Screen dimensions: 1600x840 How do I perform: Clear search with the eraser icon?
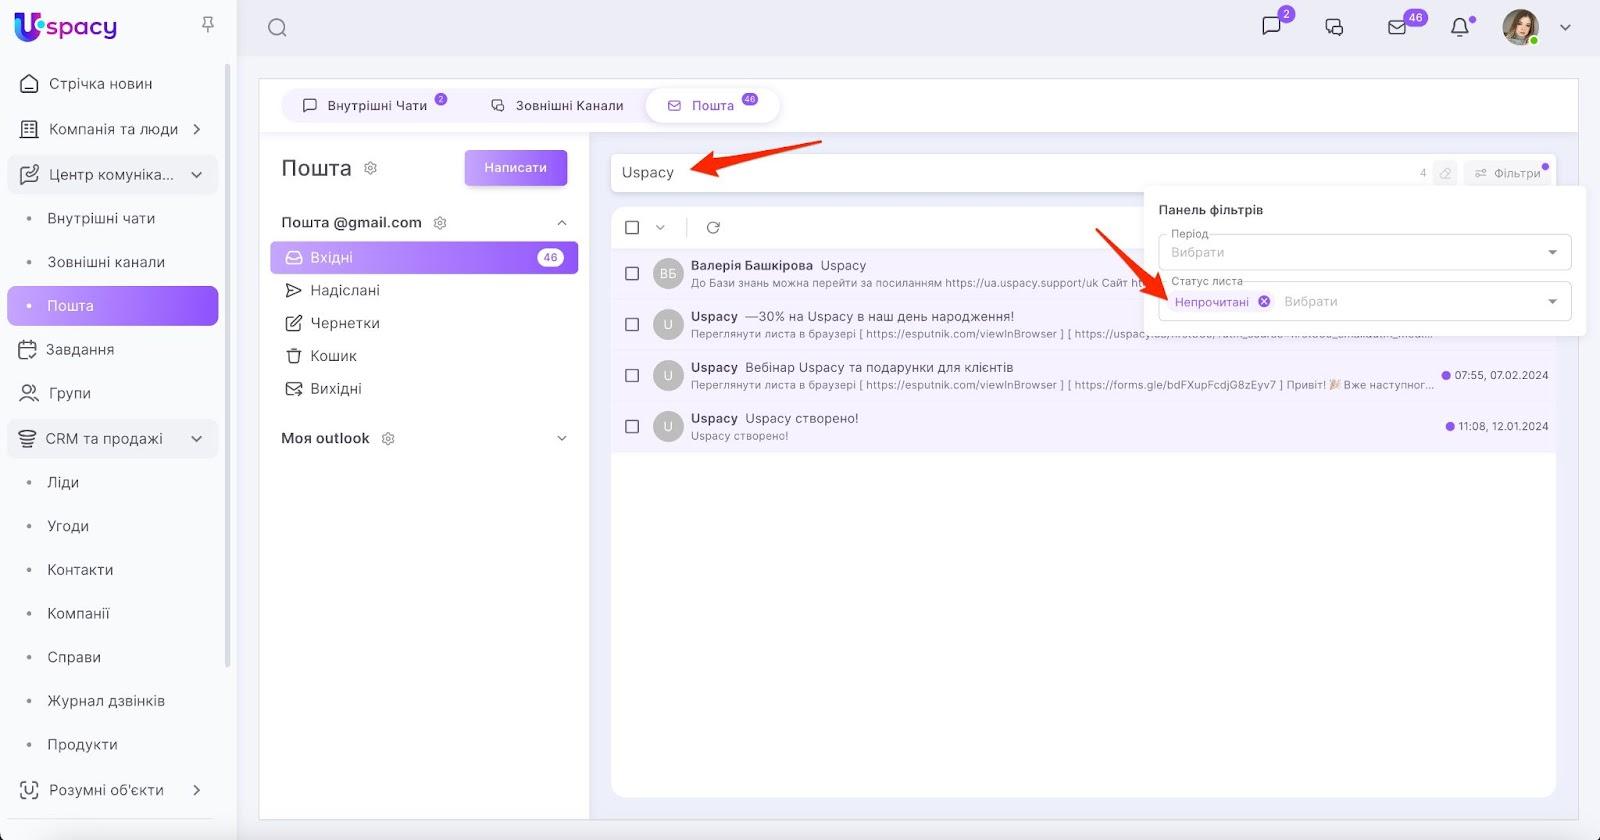coord(1445,173)
